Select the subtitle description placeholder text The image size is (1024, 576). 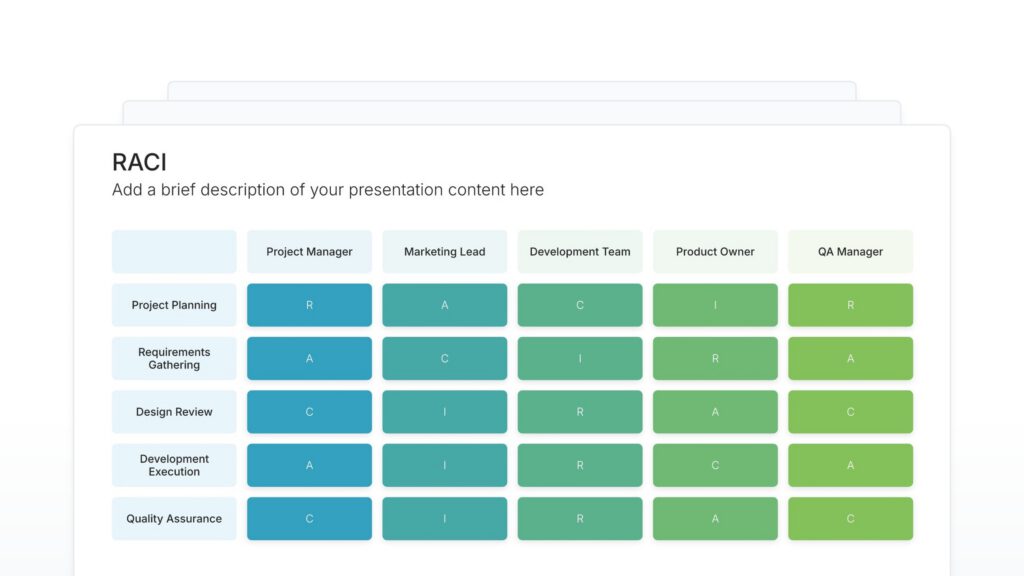click(x=328, y=190)
